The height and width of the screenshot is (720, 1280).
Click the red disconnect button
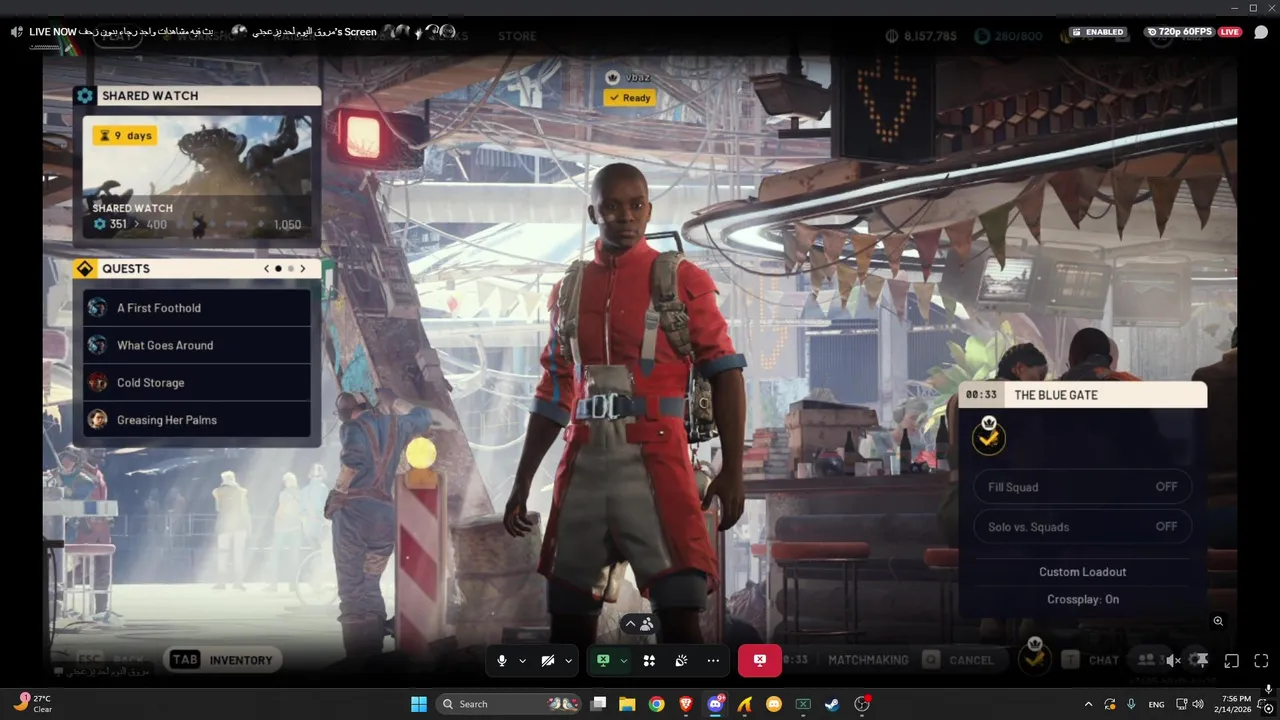pos(760,661)
